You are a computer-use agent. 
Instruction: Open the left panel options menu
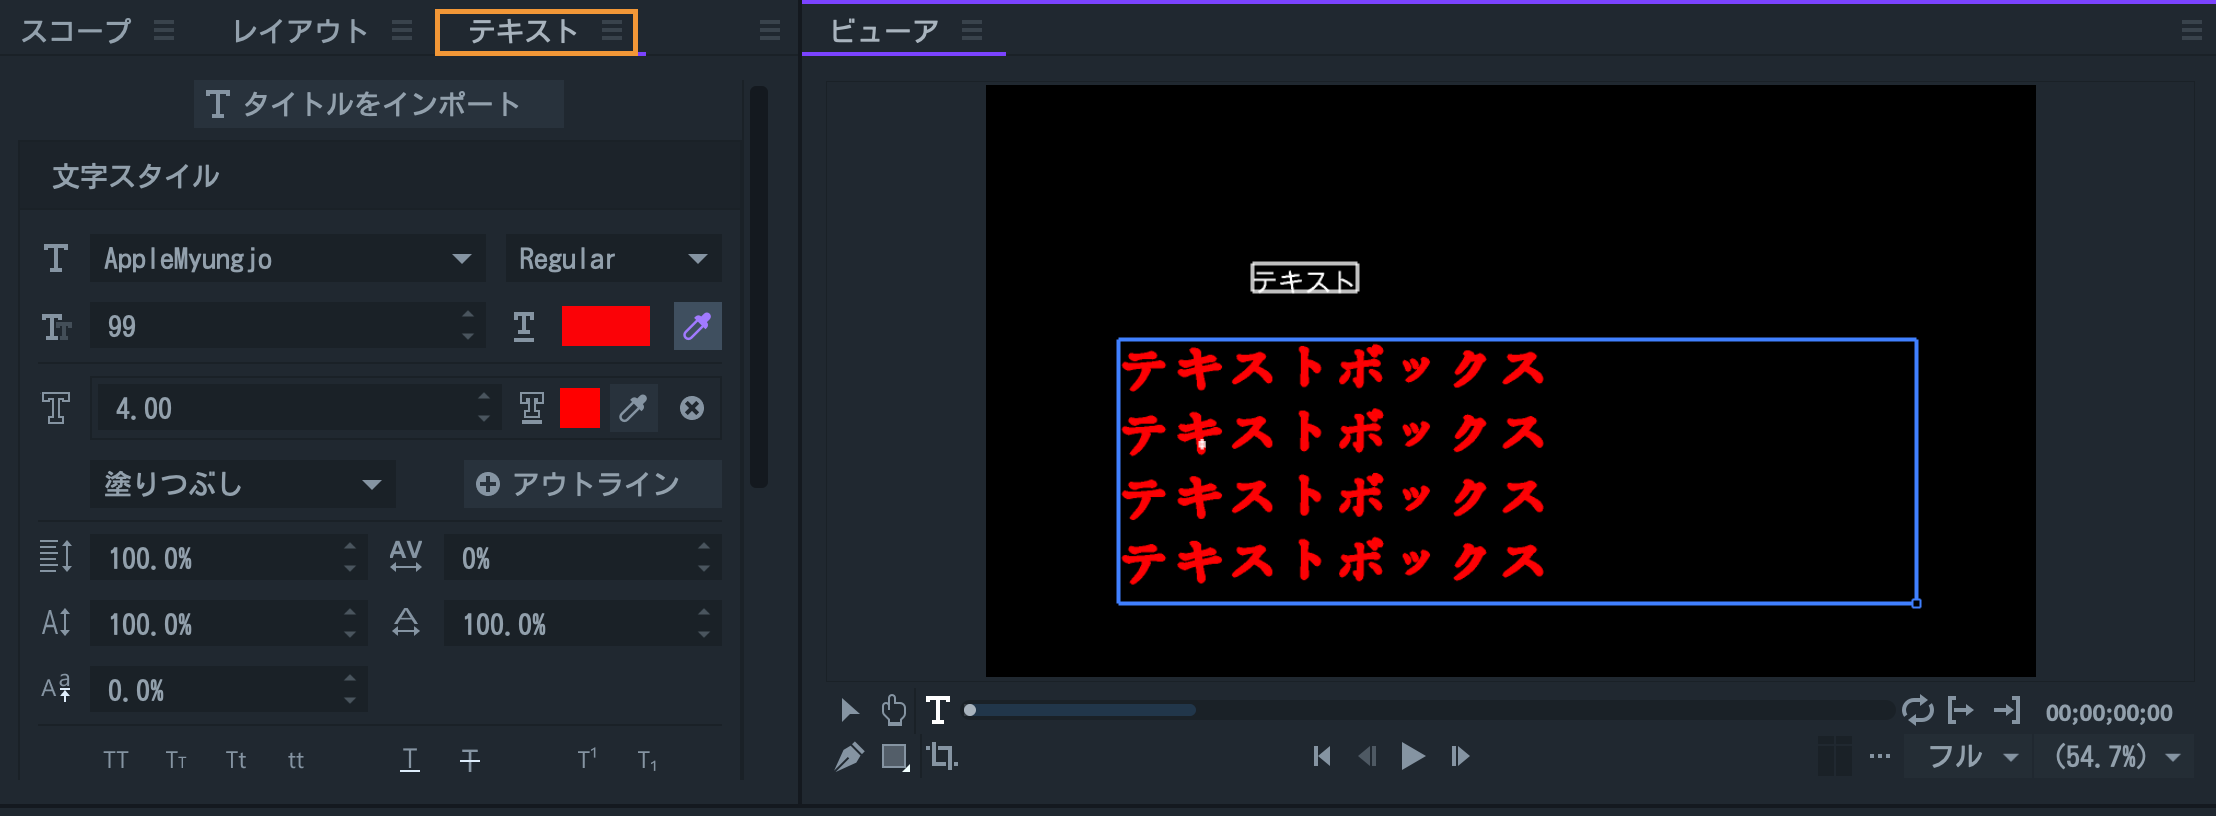pyautogui.click(x=770, y=31)
